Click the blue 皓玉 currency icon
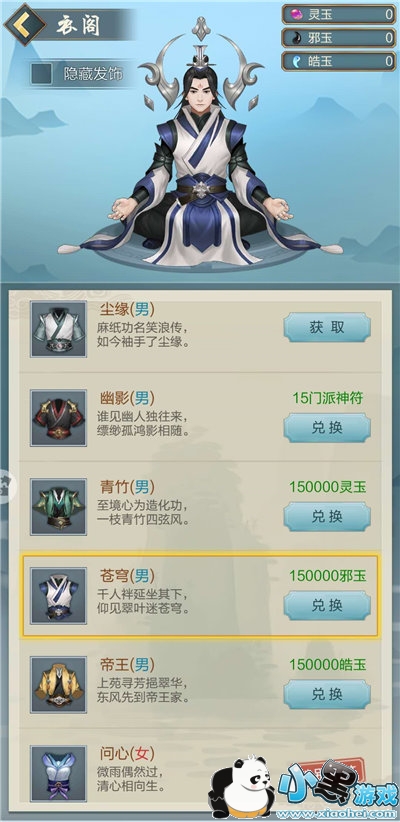This screenshot has width=400, height=822. pos(297,61)
